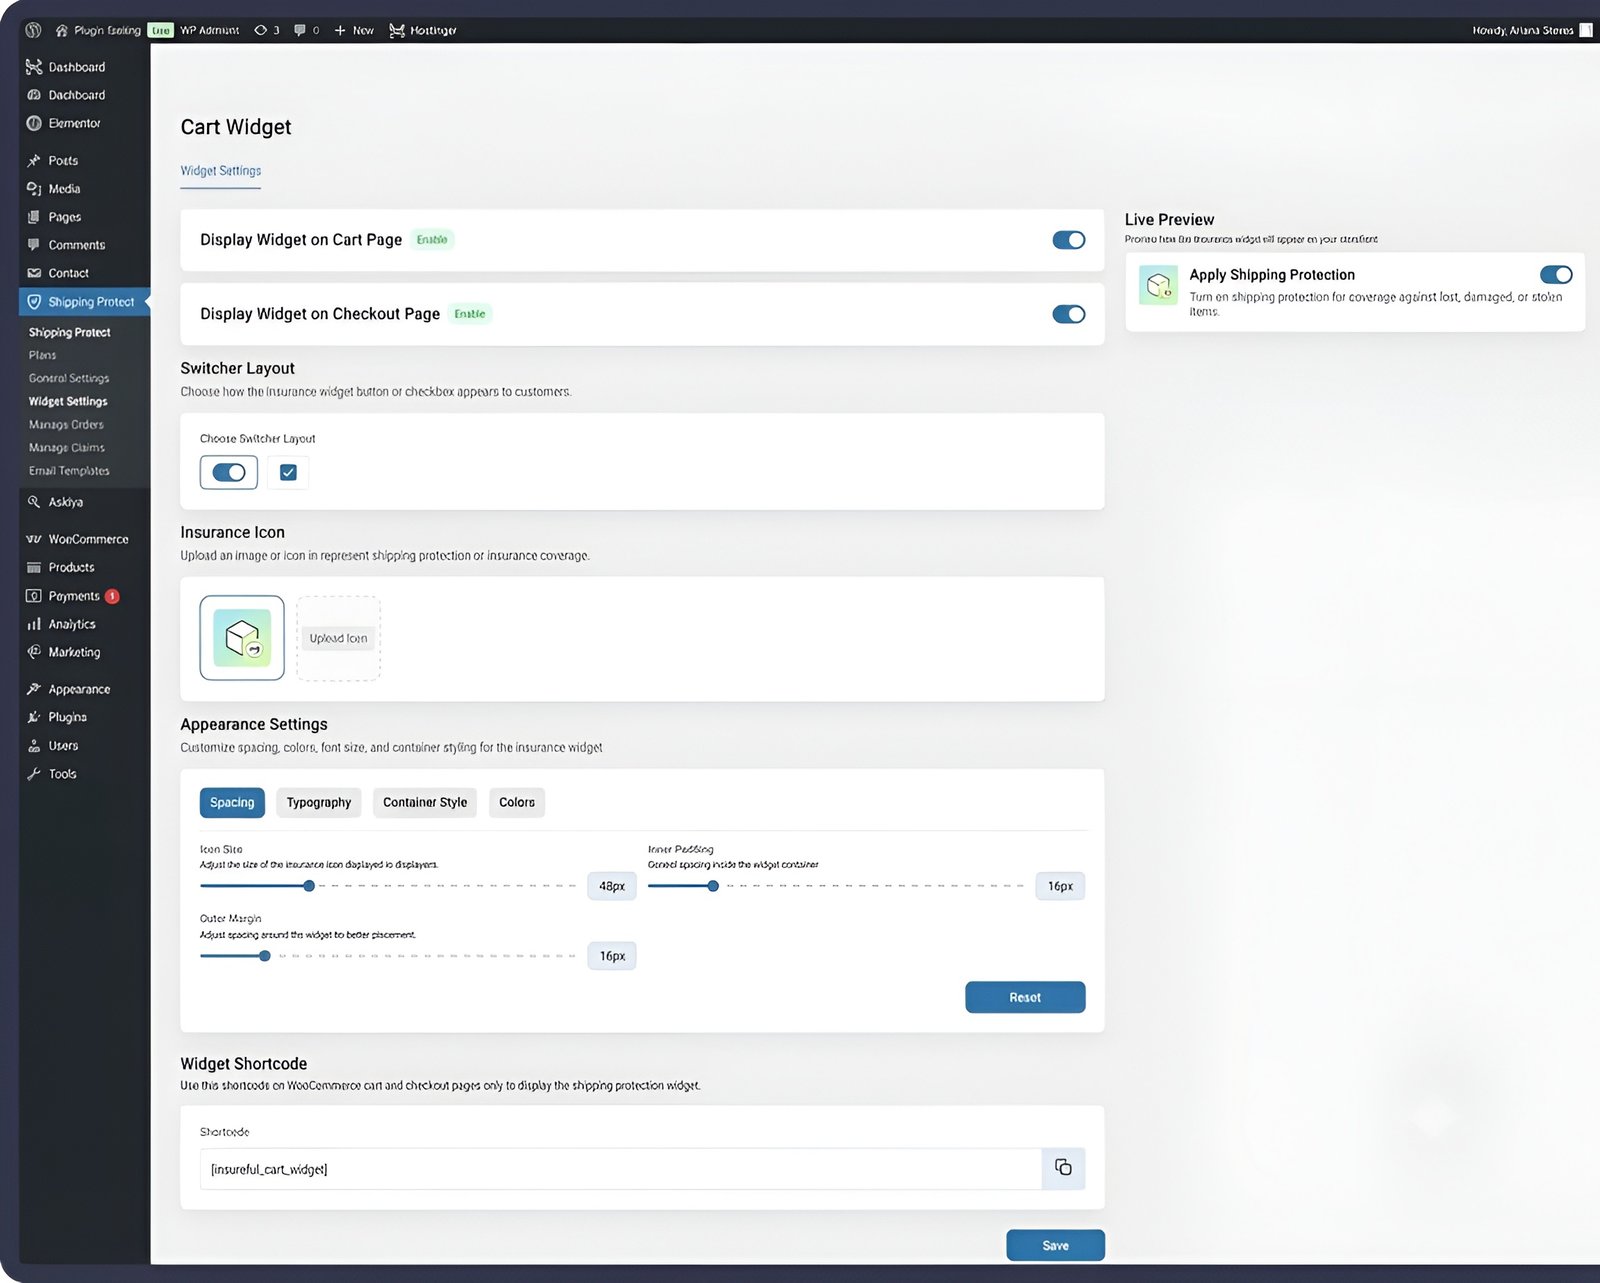Click the Users icon in the sidebar

34,745
